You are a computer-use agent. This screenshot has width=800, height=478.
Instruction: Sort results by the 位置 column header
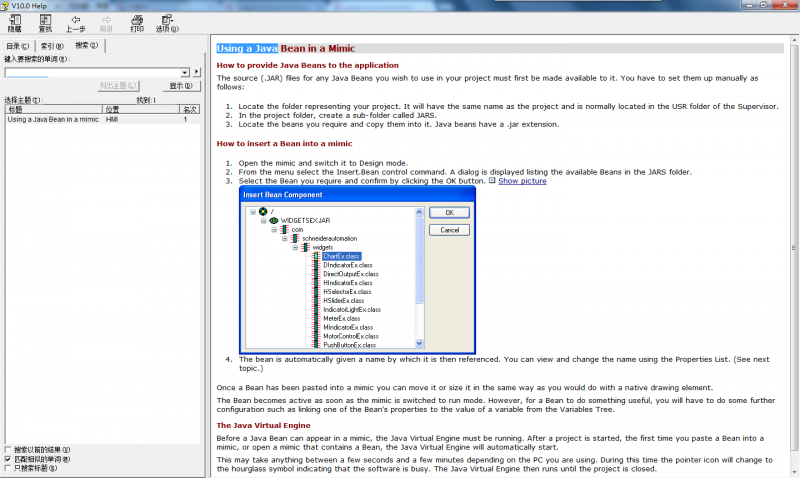141,109
